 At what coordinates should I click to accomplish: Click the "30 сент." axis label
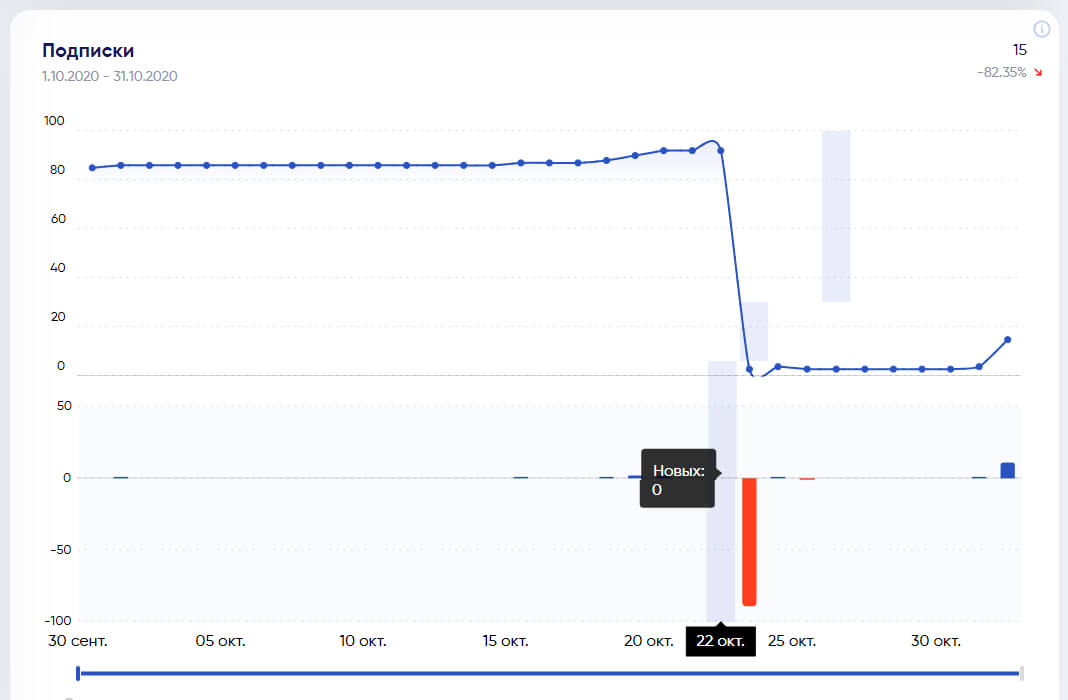click(78, 641)
